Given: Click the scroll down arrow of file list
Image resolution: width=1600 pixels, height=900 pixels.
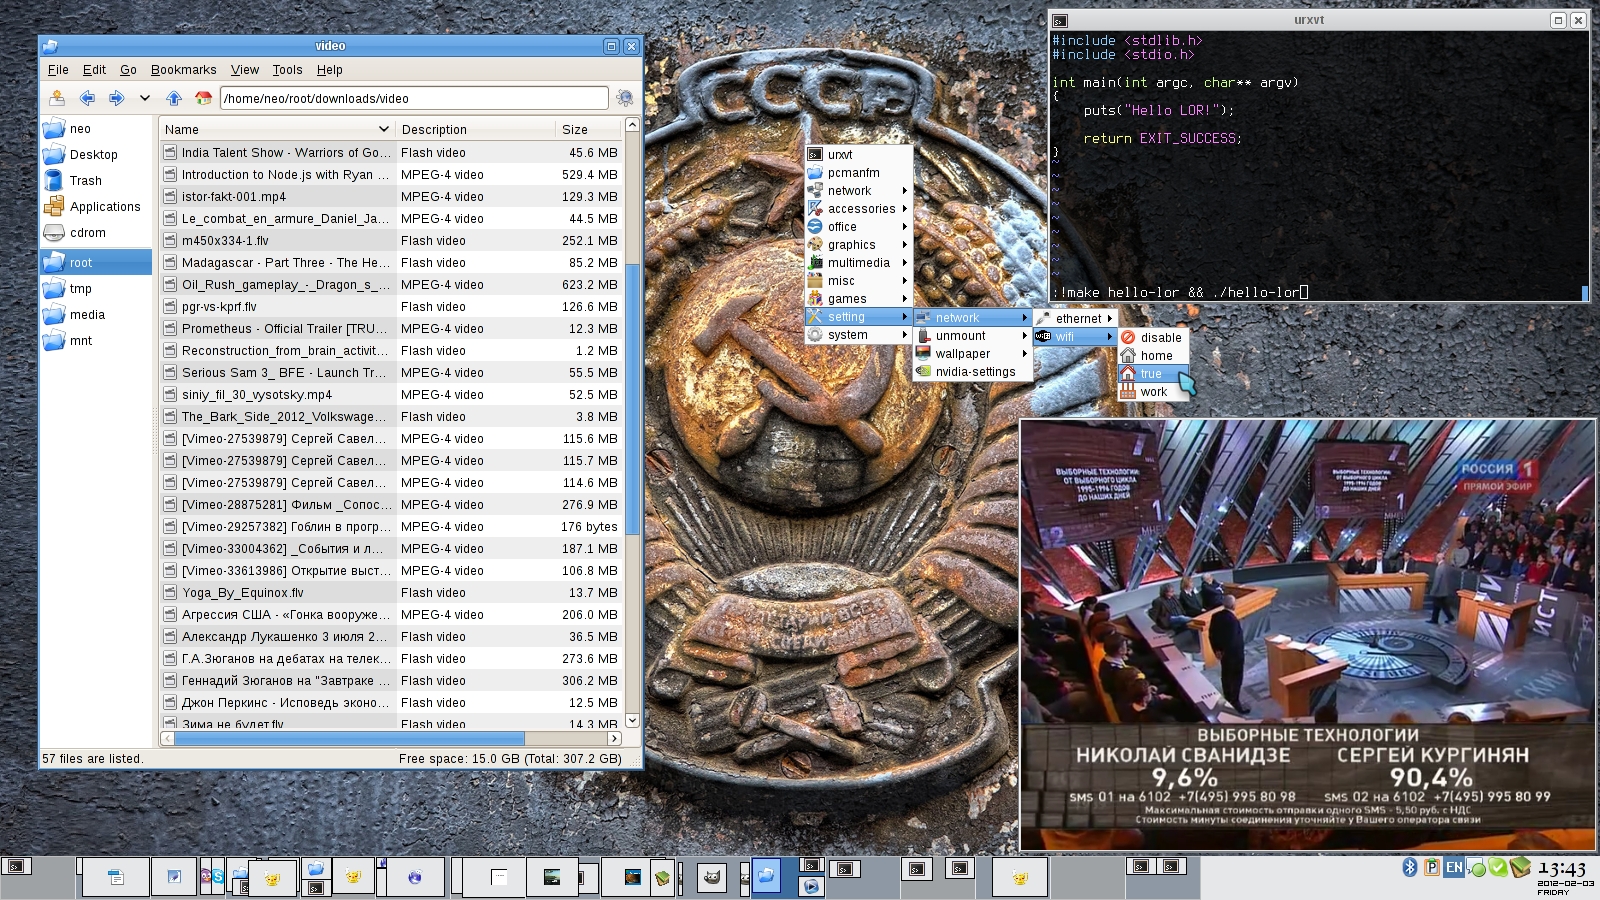Looking at the screenshot, I should (632, 721).
